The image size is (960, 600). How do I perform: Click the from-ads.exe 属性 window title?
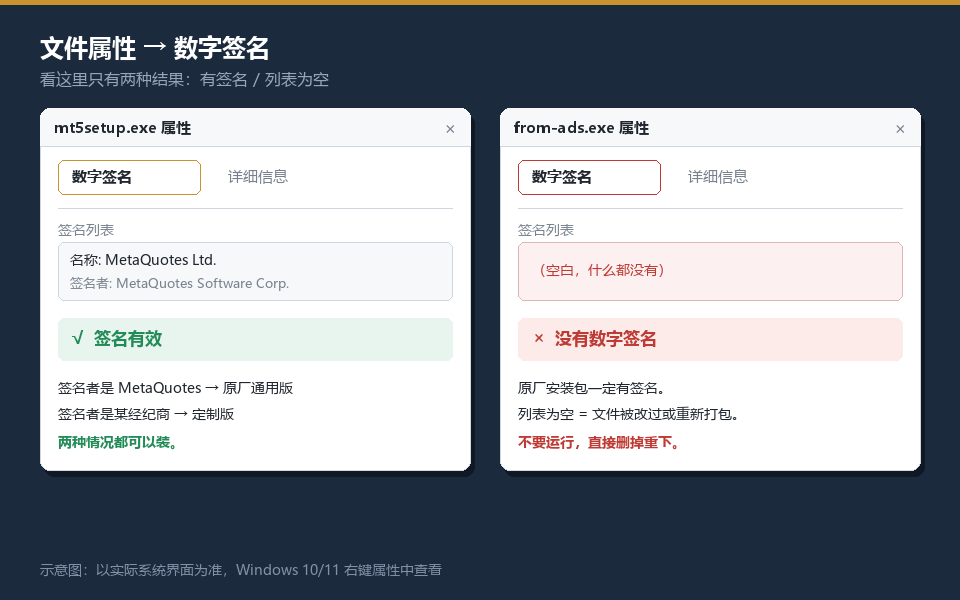pyautogui.click(x=581, y=128)
